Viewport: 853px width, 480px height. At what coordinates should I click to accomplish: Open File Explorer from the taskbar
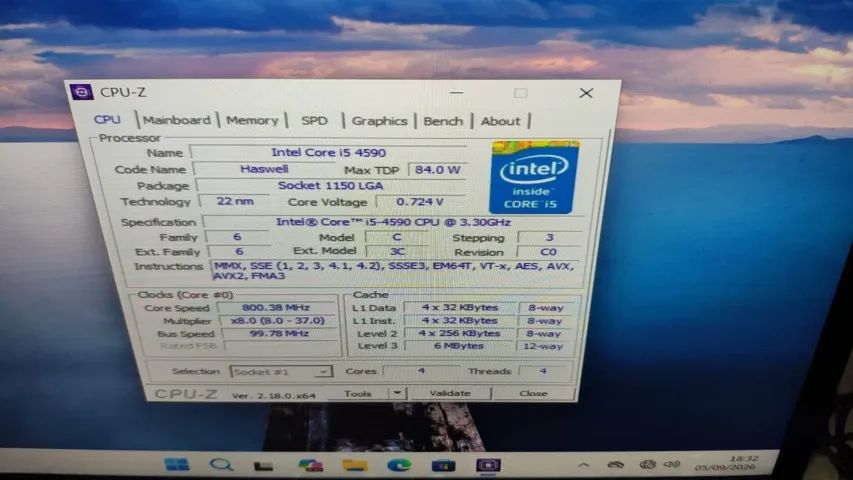click(x=355, y=465)
